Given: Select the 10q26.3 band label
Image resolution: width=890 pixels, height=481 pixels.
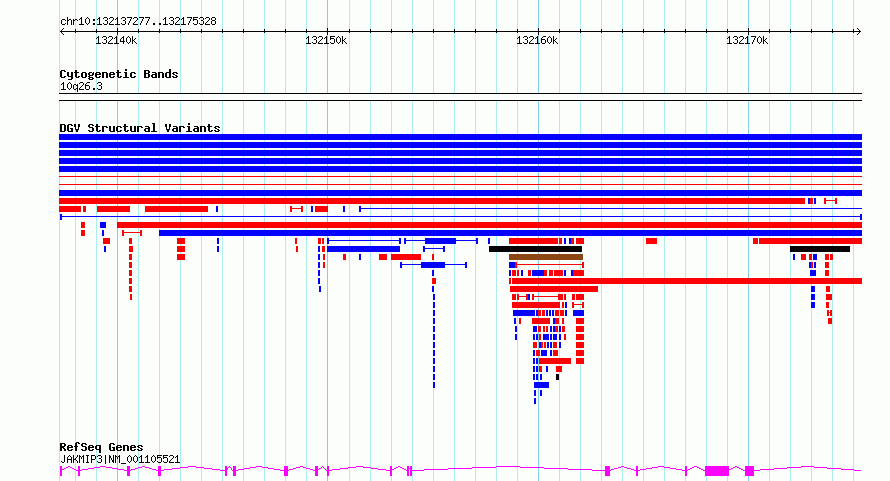Looking at the screenshot, I should pyautogui.click(x=81, y=86).
